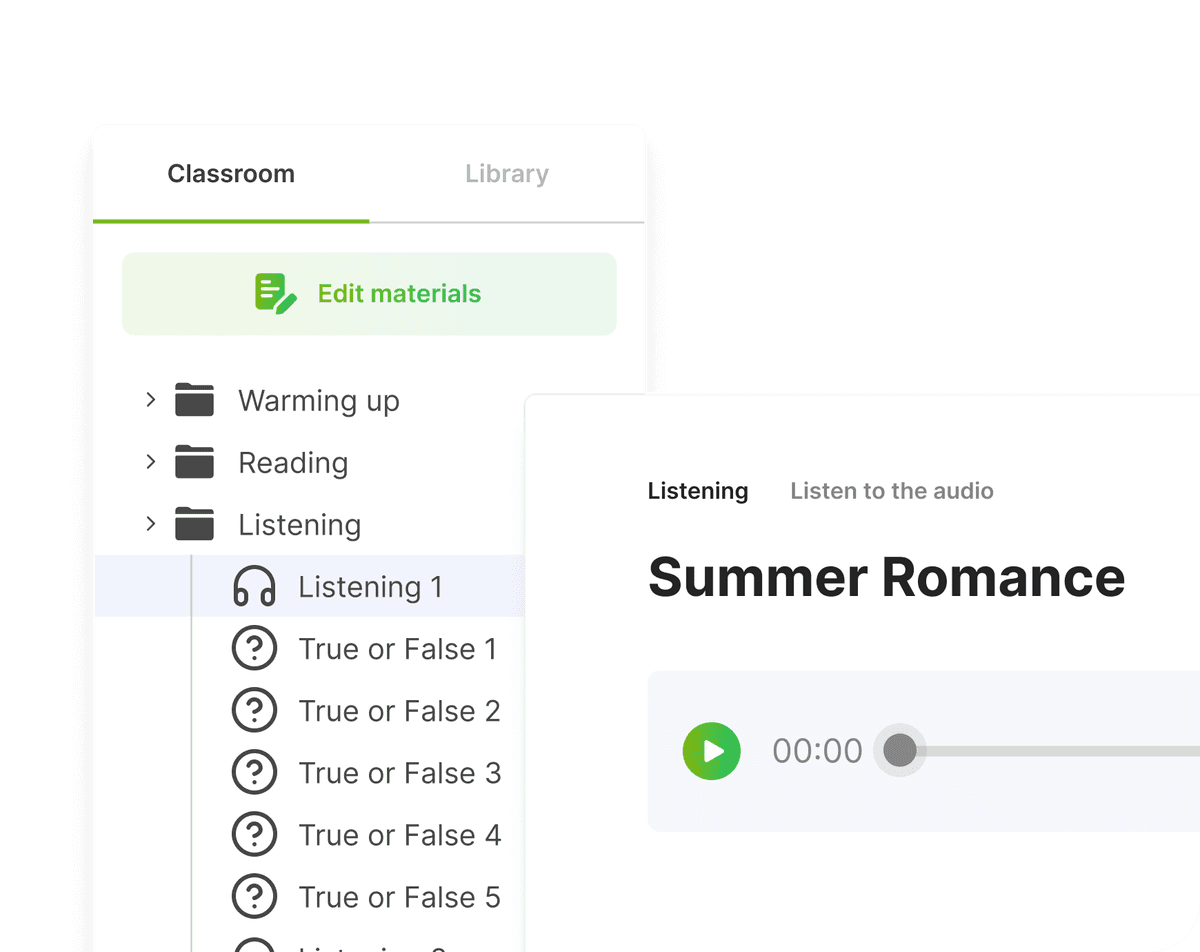
Task: Click the question mark icon for True or False 1
Action: [254, 649]
